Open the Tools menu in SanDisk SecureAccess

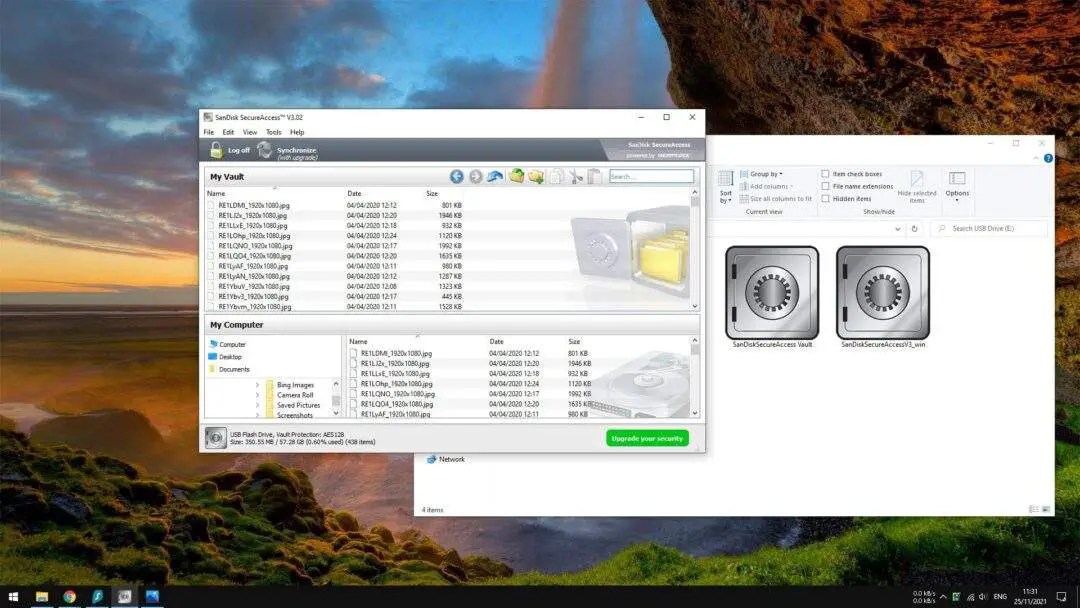[x=274, y=130]
